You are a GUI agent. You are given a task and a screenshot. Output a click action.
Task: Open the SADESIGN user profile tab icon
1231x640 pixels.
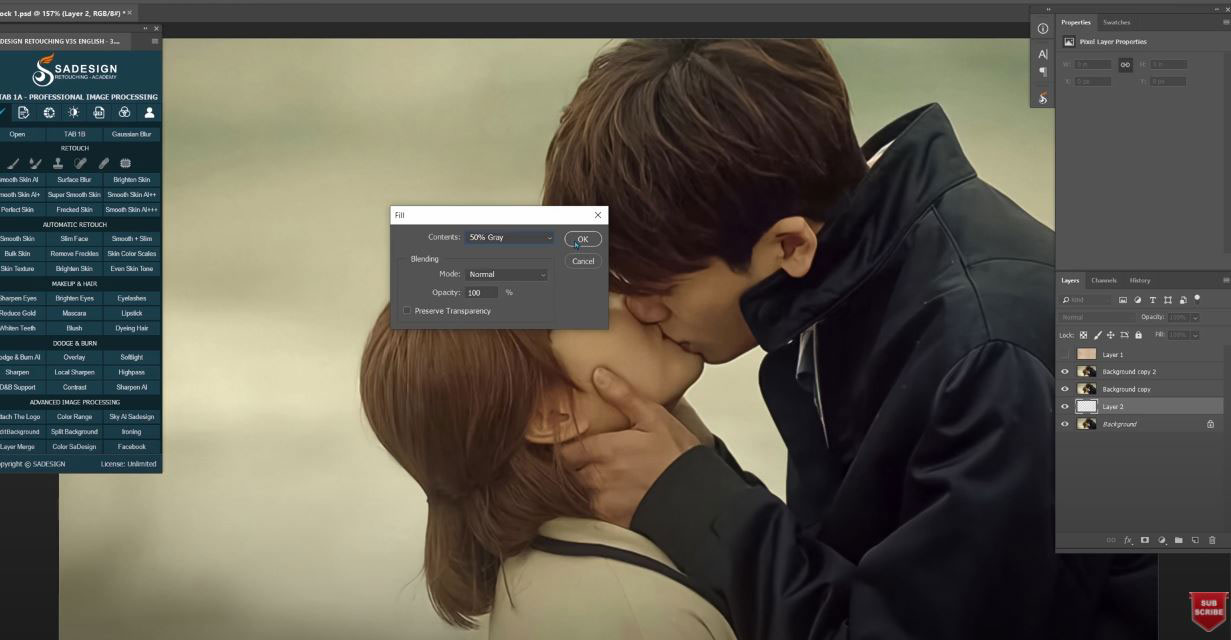coord(150,113)
